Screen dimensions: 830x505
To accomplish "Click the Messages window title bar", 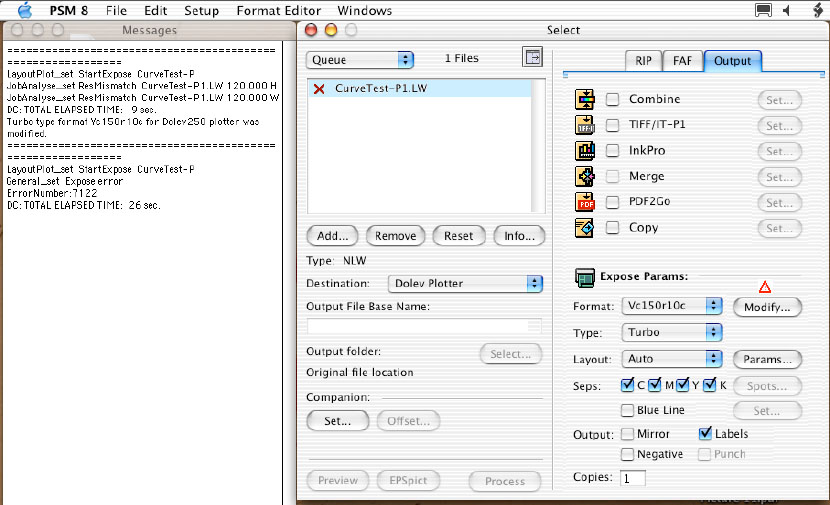I will (x=149, y=30).
